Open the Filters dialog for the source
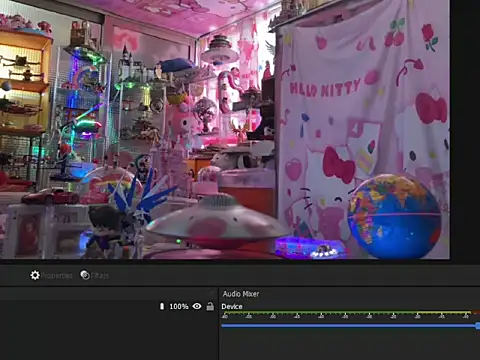This screenshot has height=360, width=480. point(95,275)
